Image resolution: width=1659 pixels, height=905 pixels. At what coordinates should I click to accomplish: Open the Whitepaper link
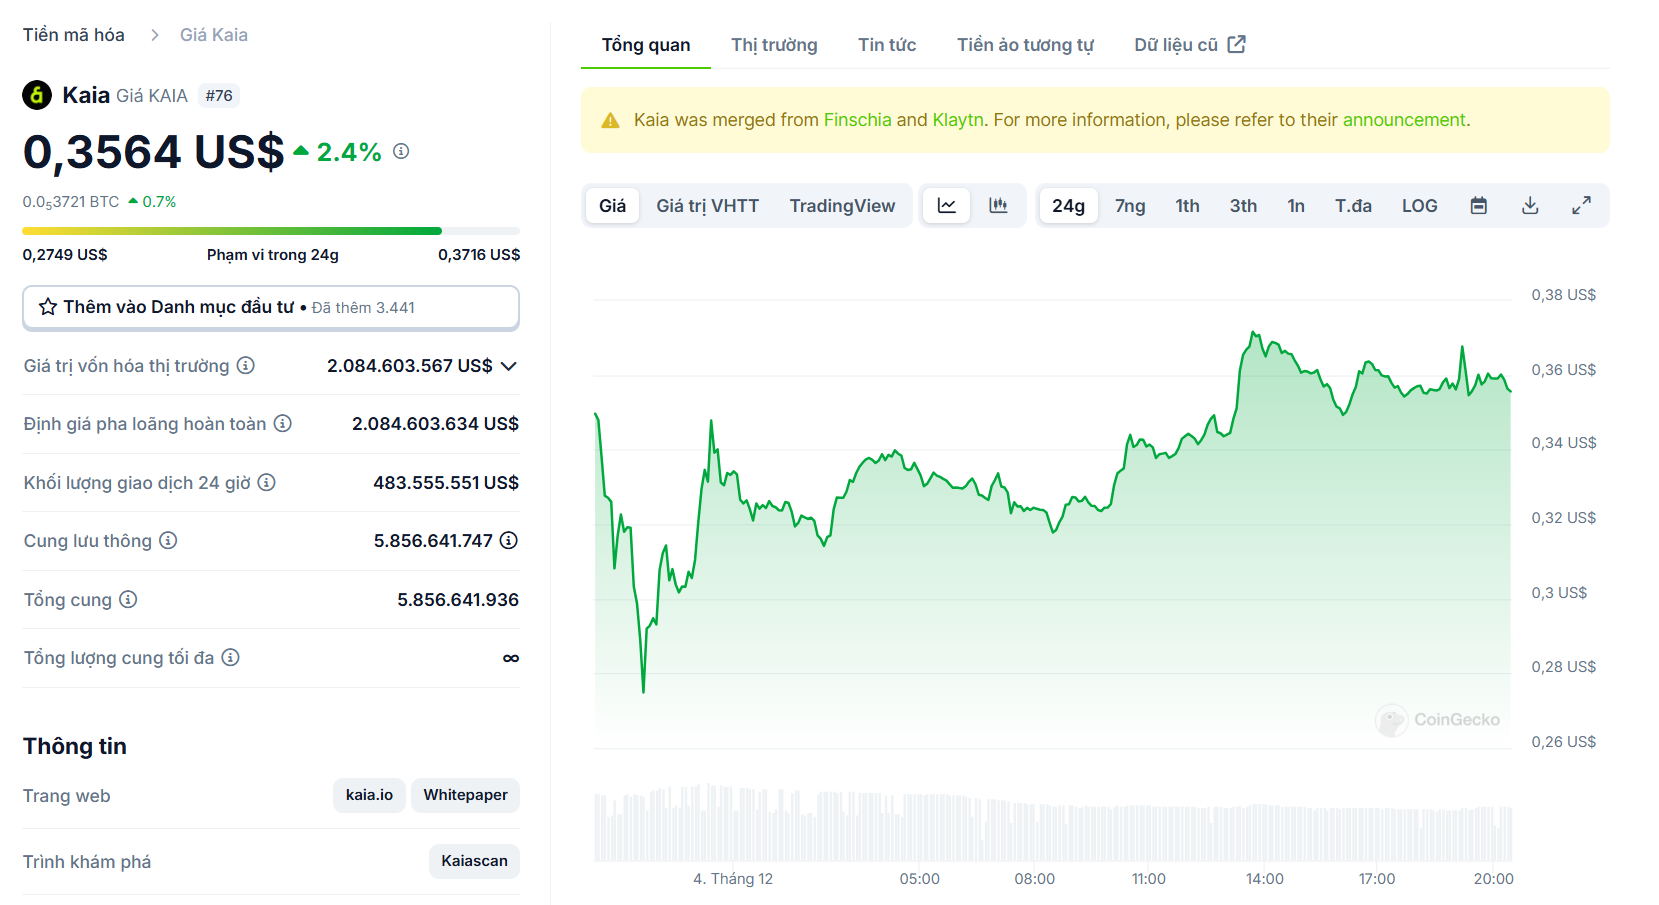click(465, 795)
